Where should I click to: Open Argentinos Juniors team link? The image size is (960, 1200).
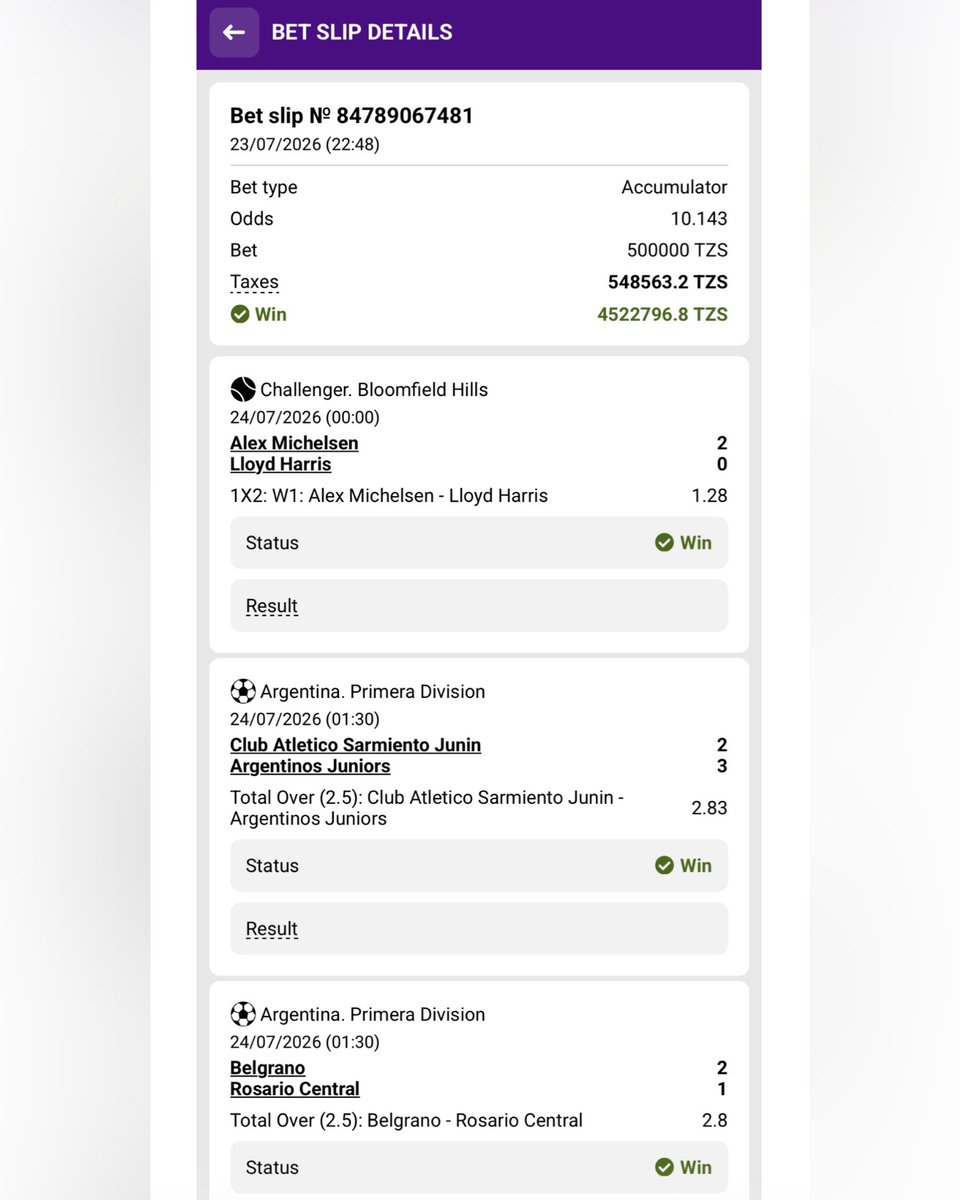point(310,766)
